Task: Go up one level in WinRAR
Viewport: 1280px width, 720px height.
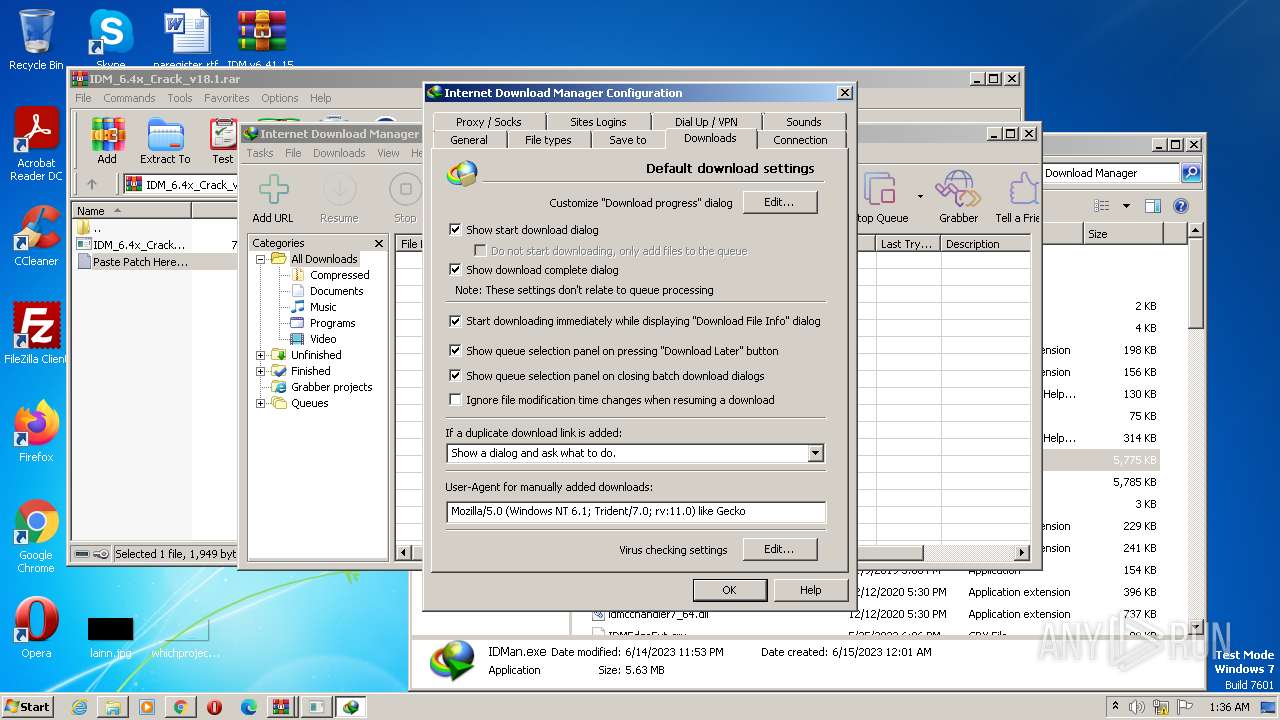Action: 92,184
